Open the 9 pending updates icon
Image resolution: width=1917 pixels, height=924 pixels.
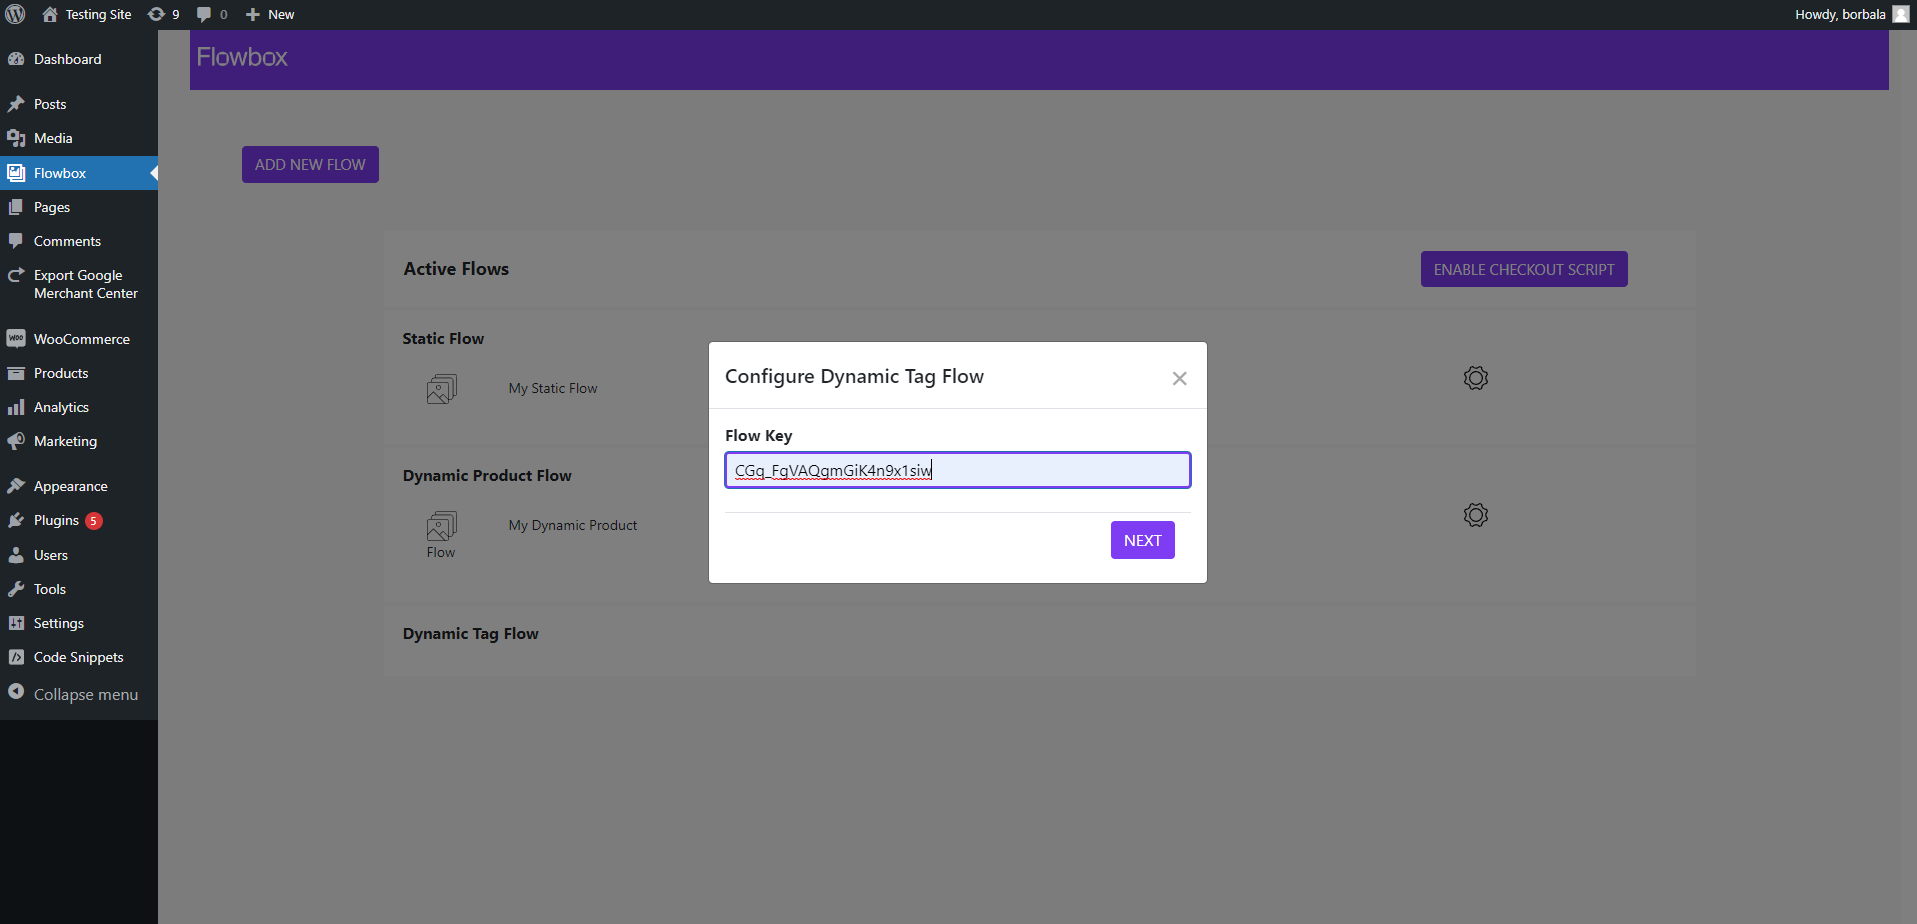tap(164, 14)
